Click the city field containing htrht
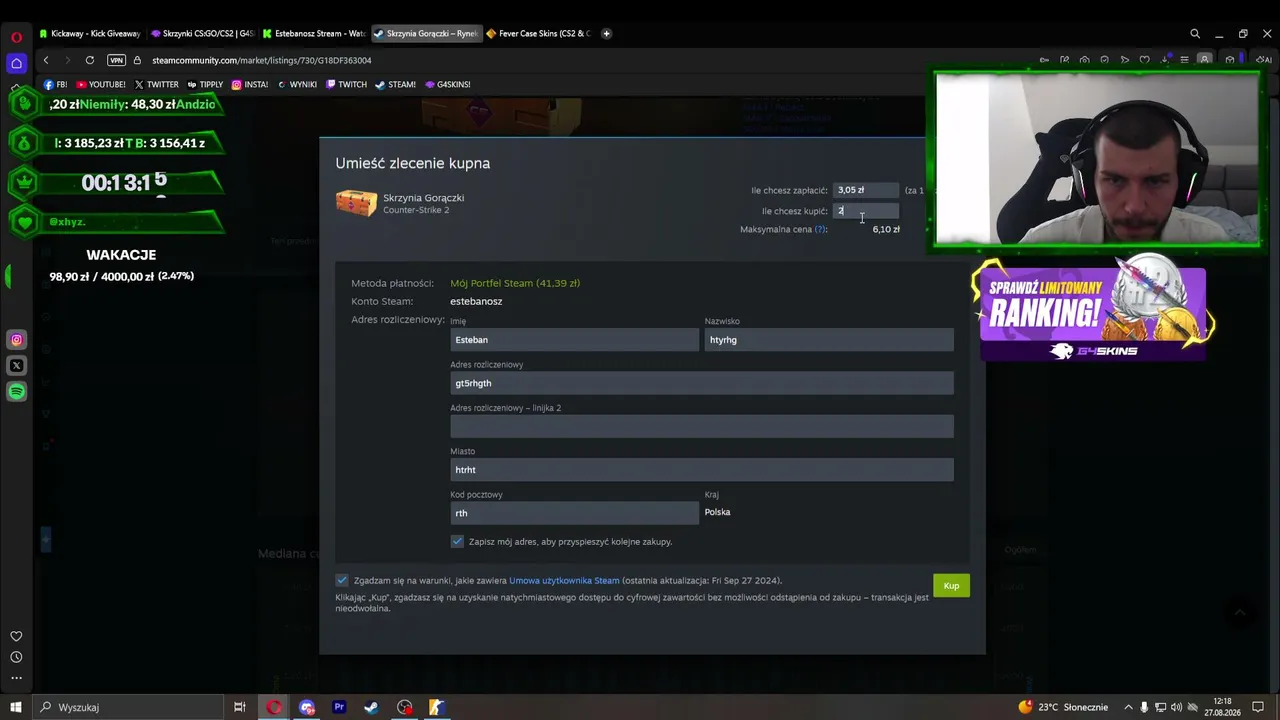This screenshot has width=1280, height=720. pos(702,470)
